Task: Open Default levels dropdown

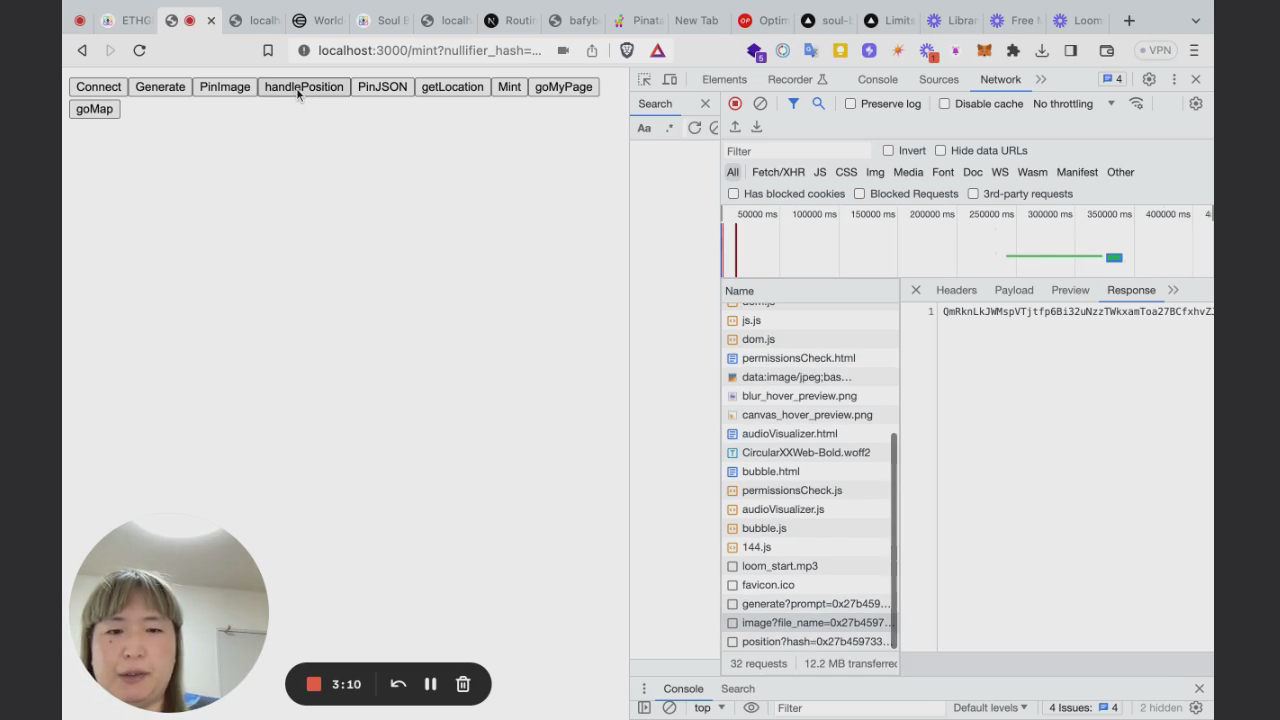Action: [x=990, y=708]
